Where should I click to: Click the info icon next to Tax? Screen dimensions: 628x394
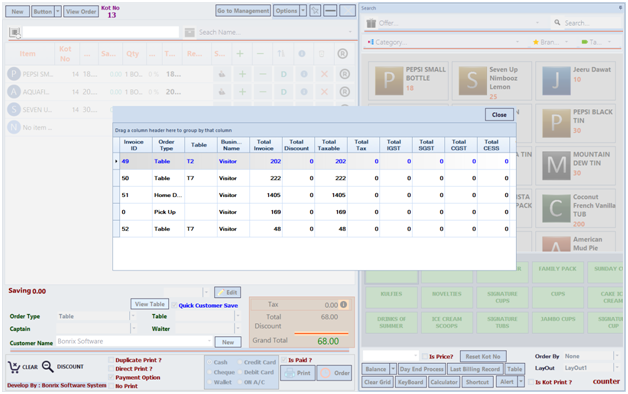344,305
